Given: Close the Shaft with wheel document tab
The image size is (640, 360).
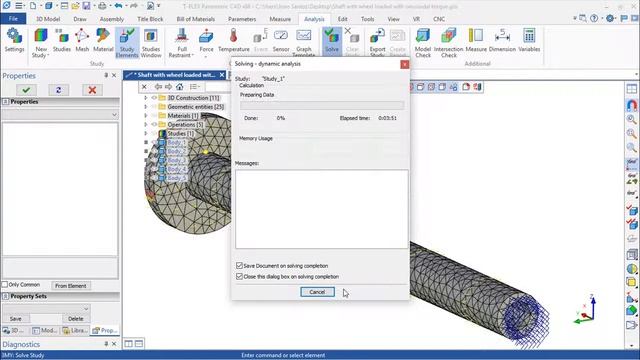Looking at the screenshot, I should pyautogui.click(x=222, y=75).
